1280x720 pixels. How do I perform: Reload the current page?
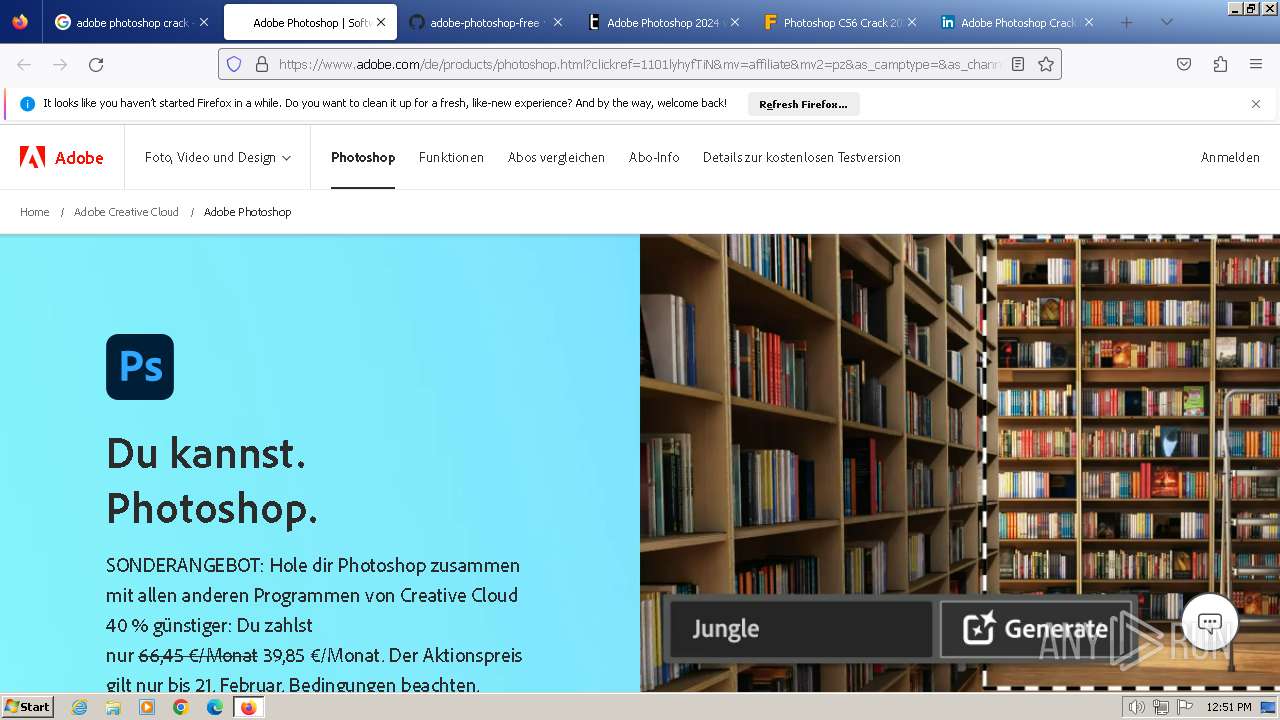point(96,64)
